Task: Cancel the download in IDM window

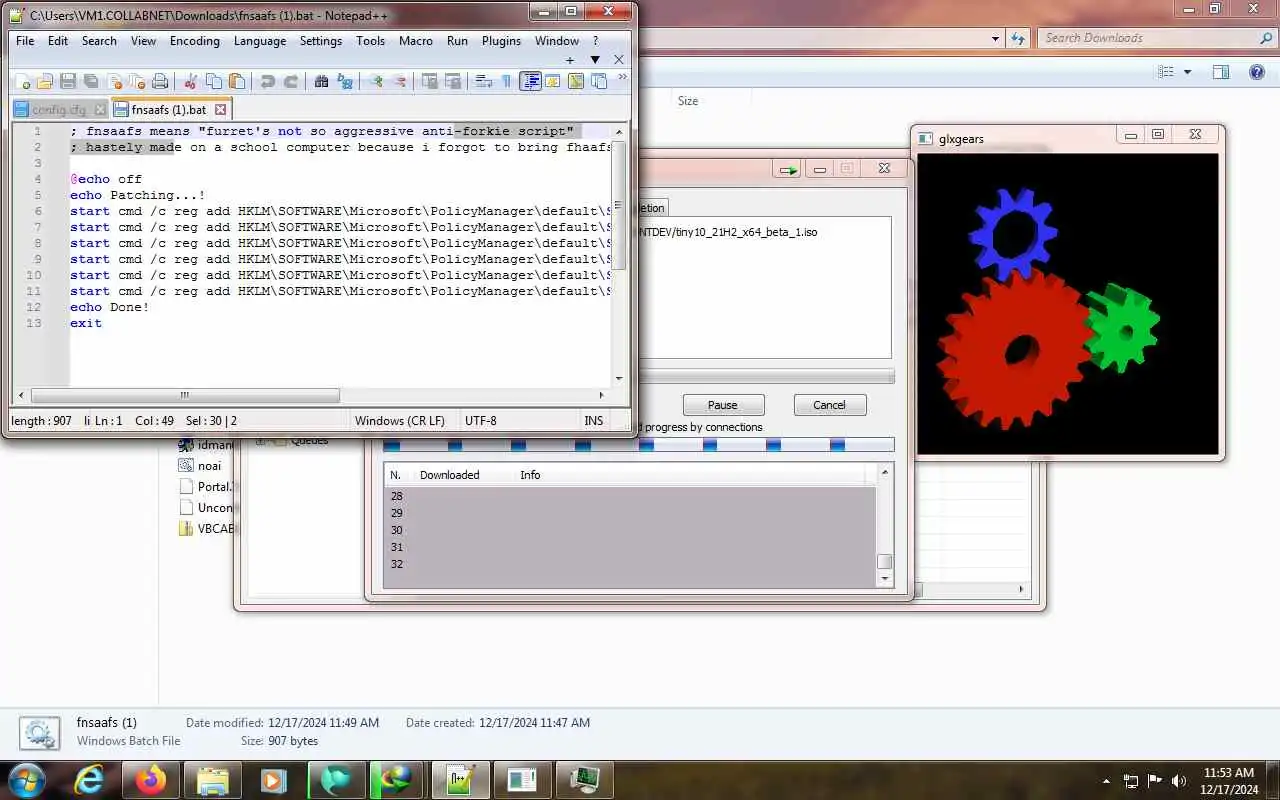Action: [x=829, y=405]
